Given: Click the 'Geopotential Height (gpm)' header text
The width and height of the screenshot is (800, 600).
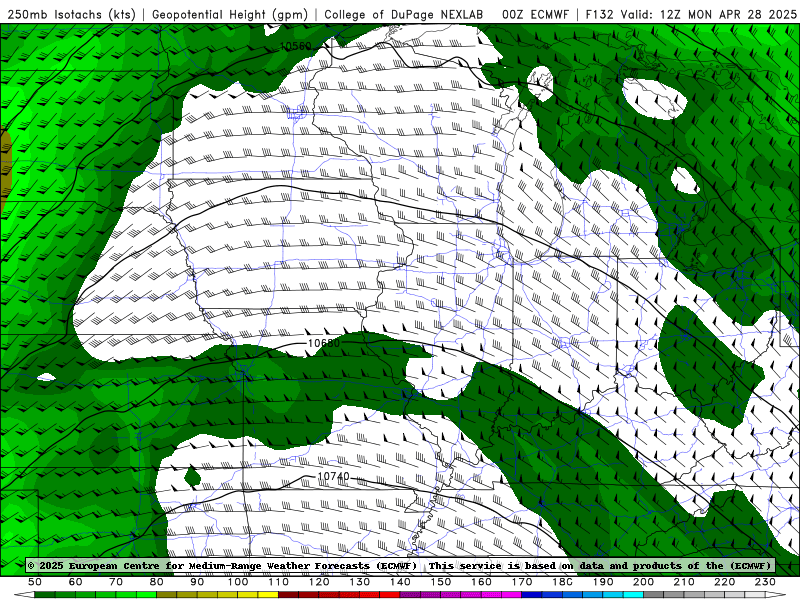Looking at the screenshot, I should click(x=230, y=14).
